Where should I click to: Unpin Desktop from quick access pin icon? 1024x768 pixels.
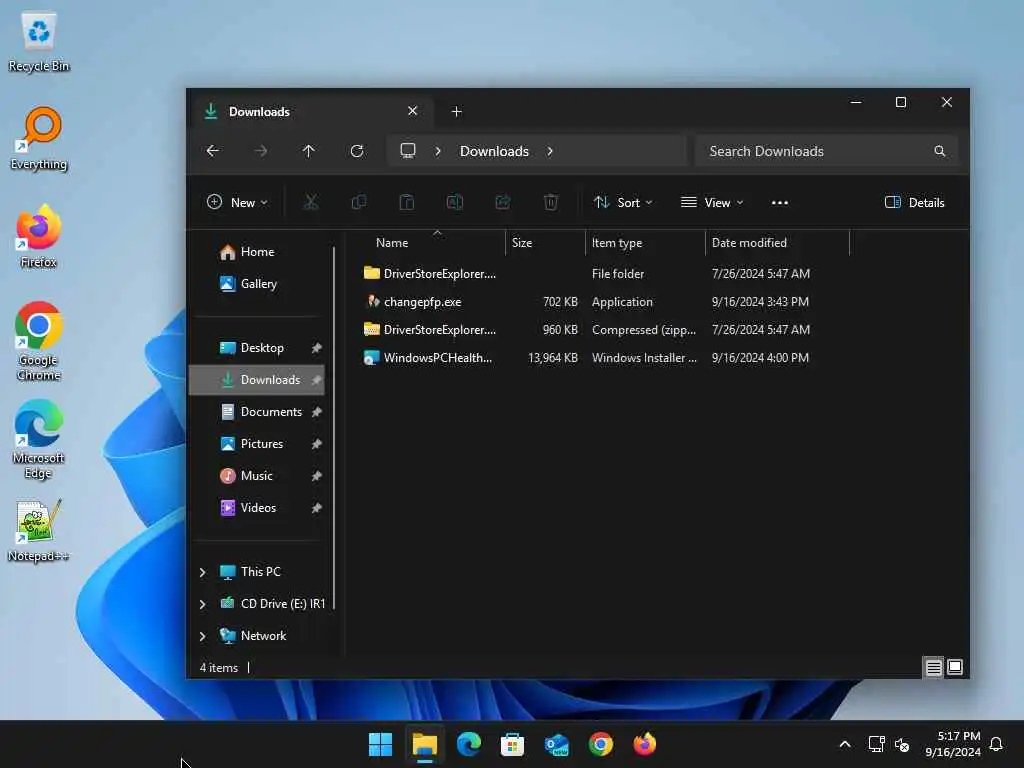(x=317, y=348)
